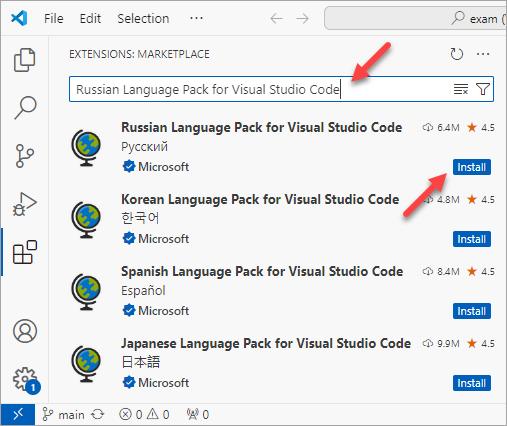Image resolution: width=507 pixels, height=426 pixels.
Task: Open the errors and warnings status item
Action: [x=144, y=415]
